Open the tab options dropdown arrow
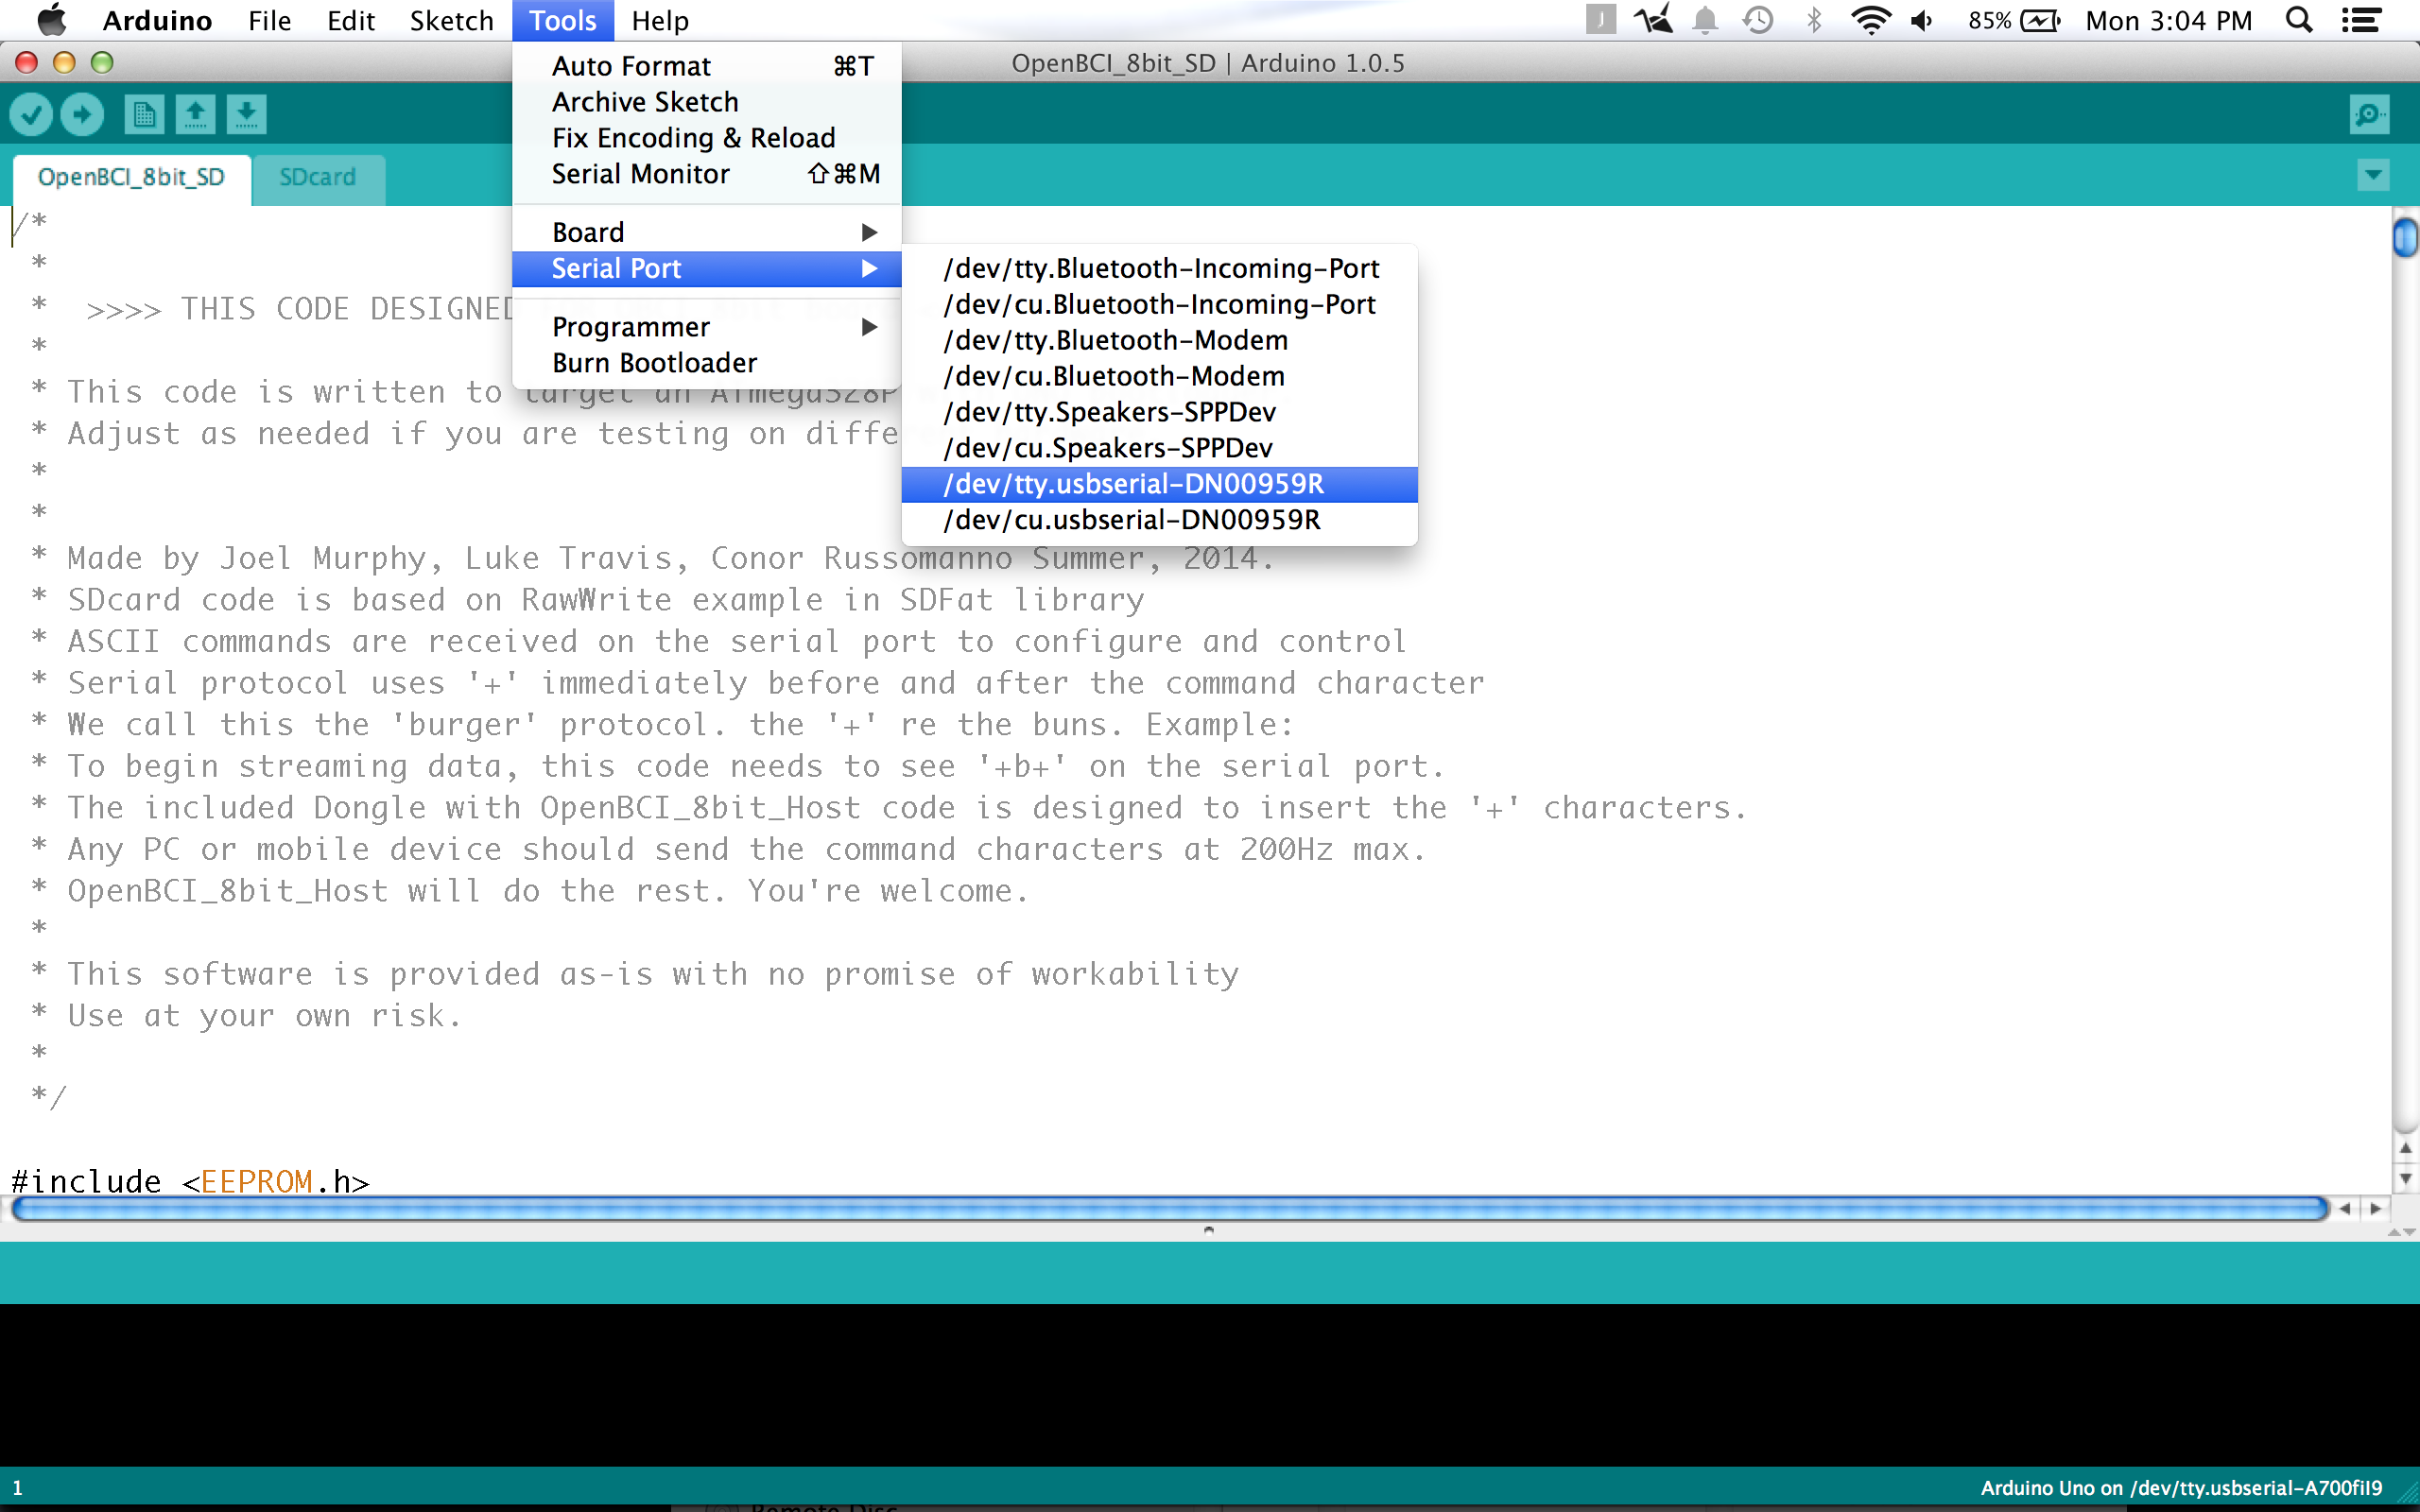Screen dimensions: 2420x1512 tap(2373, 175)
